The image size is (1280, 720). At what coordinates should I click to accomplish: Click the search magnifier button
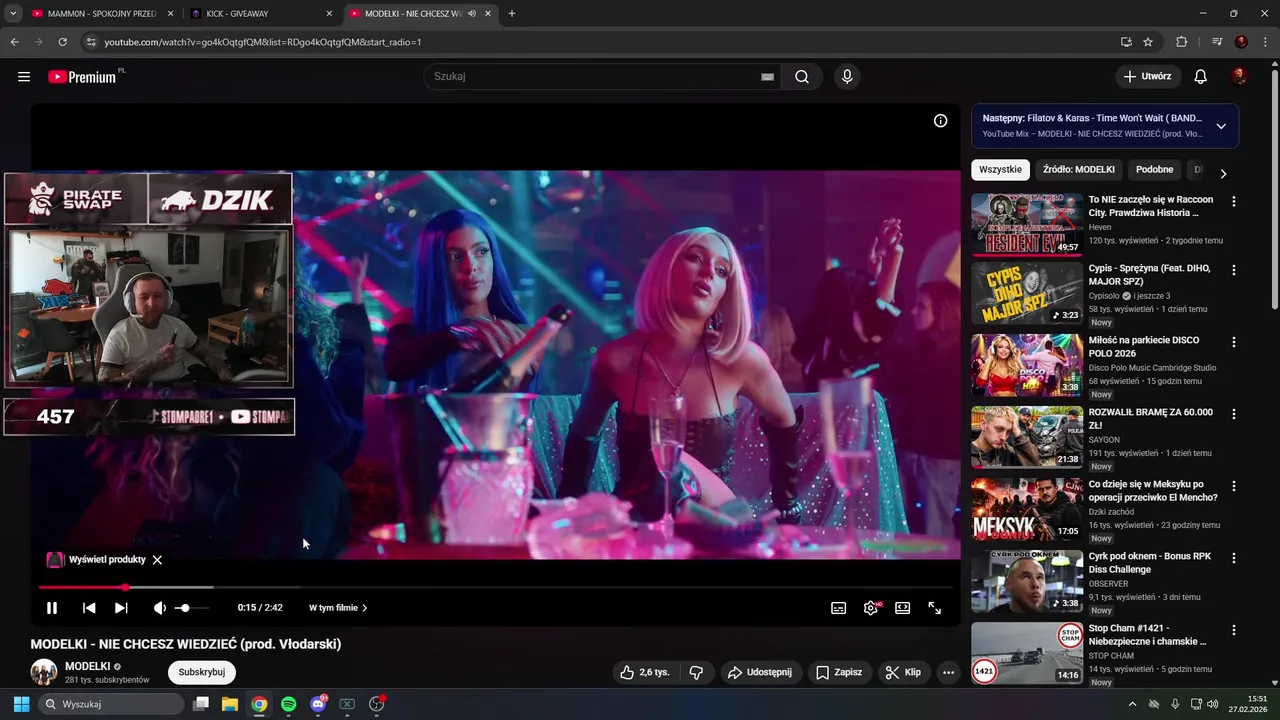coord(802,77)
